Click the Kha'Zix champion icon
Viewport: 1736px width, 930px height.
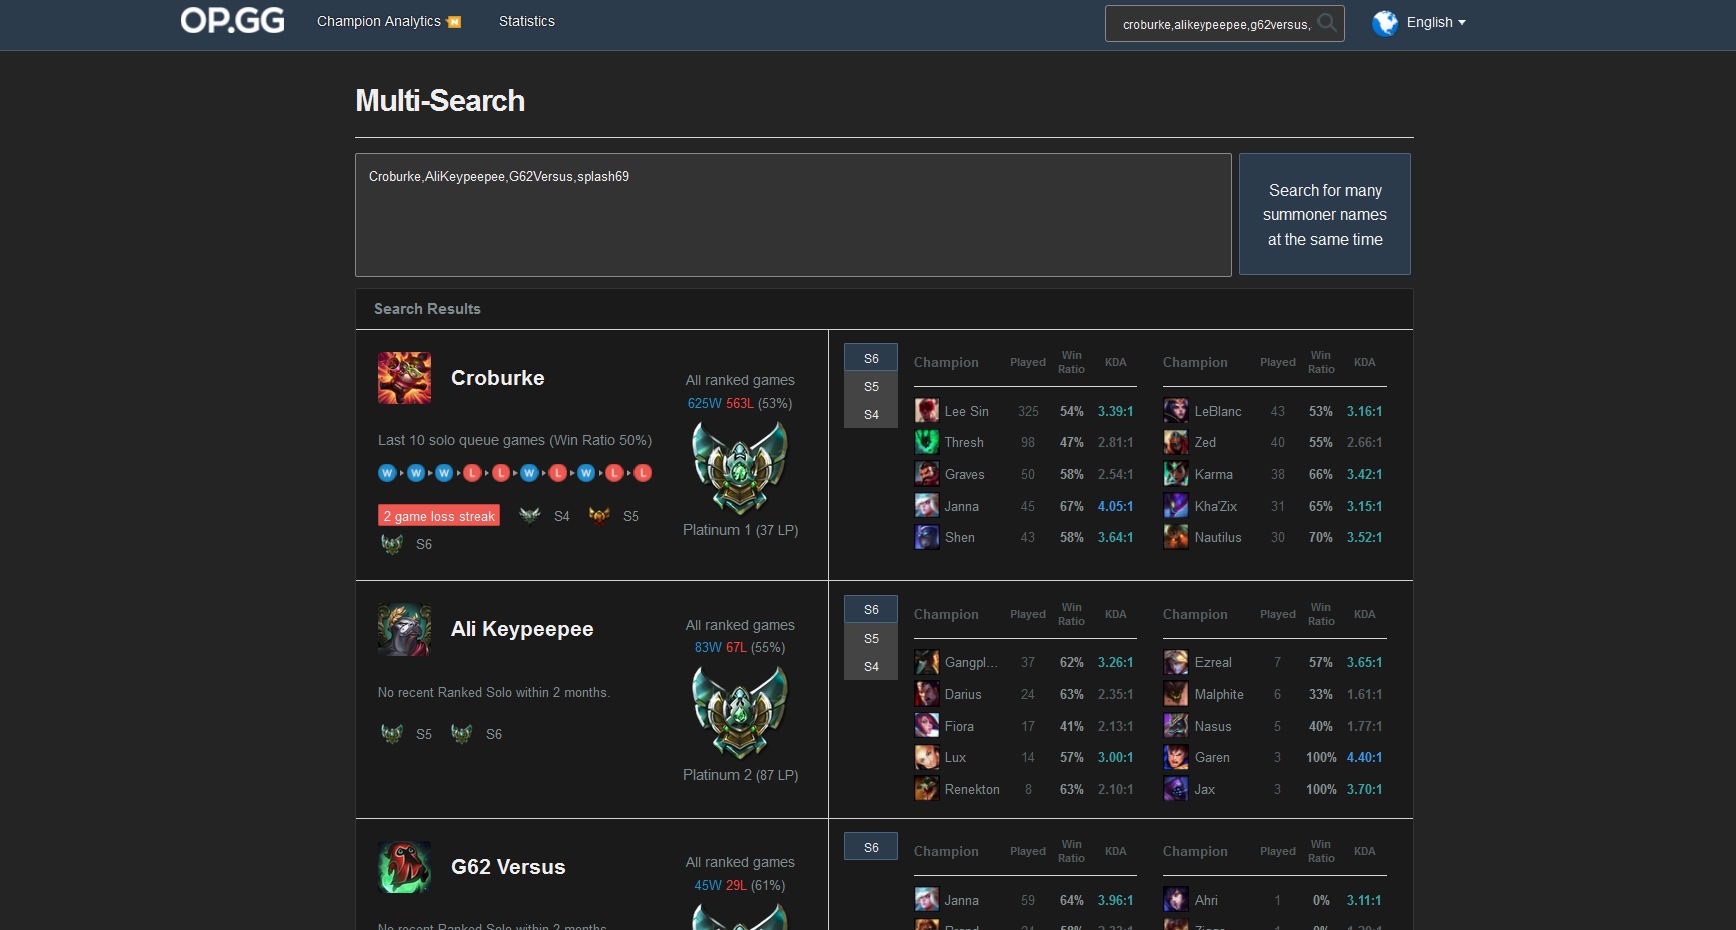click(x=1176, y=506)
